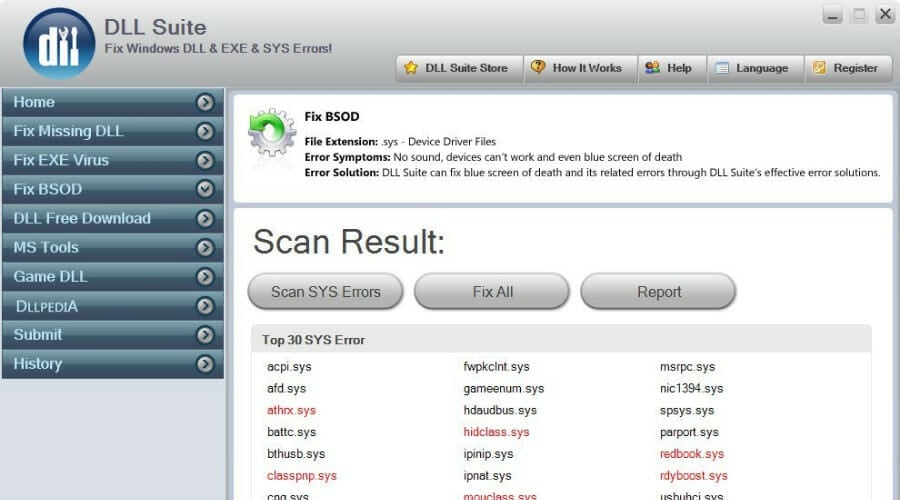Open Submit section
900x500 pixels.
[x=113, y=335]
